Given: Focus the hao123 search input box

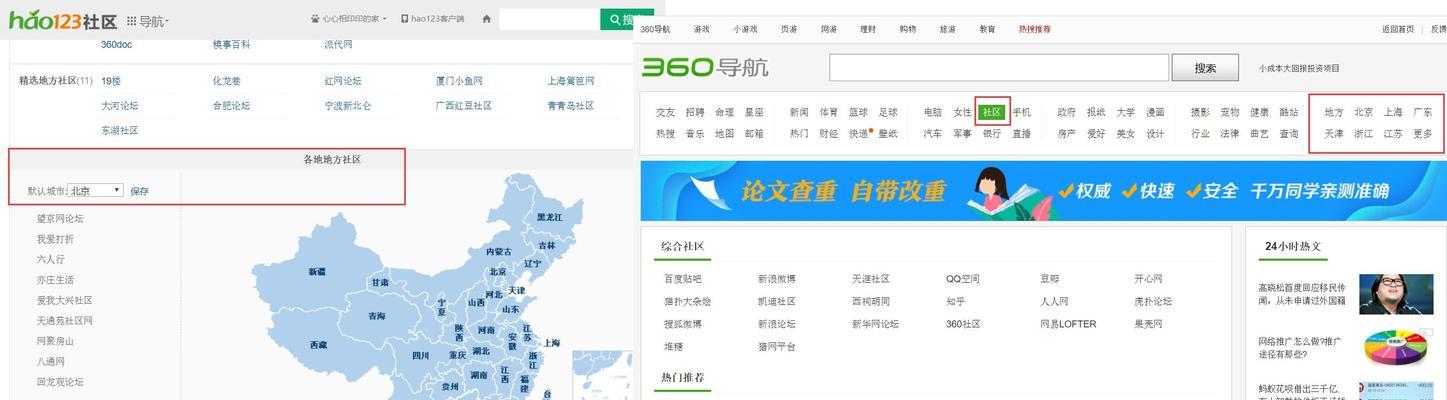Looking at the screenshot, I should 549,19.
